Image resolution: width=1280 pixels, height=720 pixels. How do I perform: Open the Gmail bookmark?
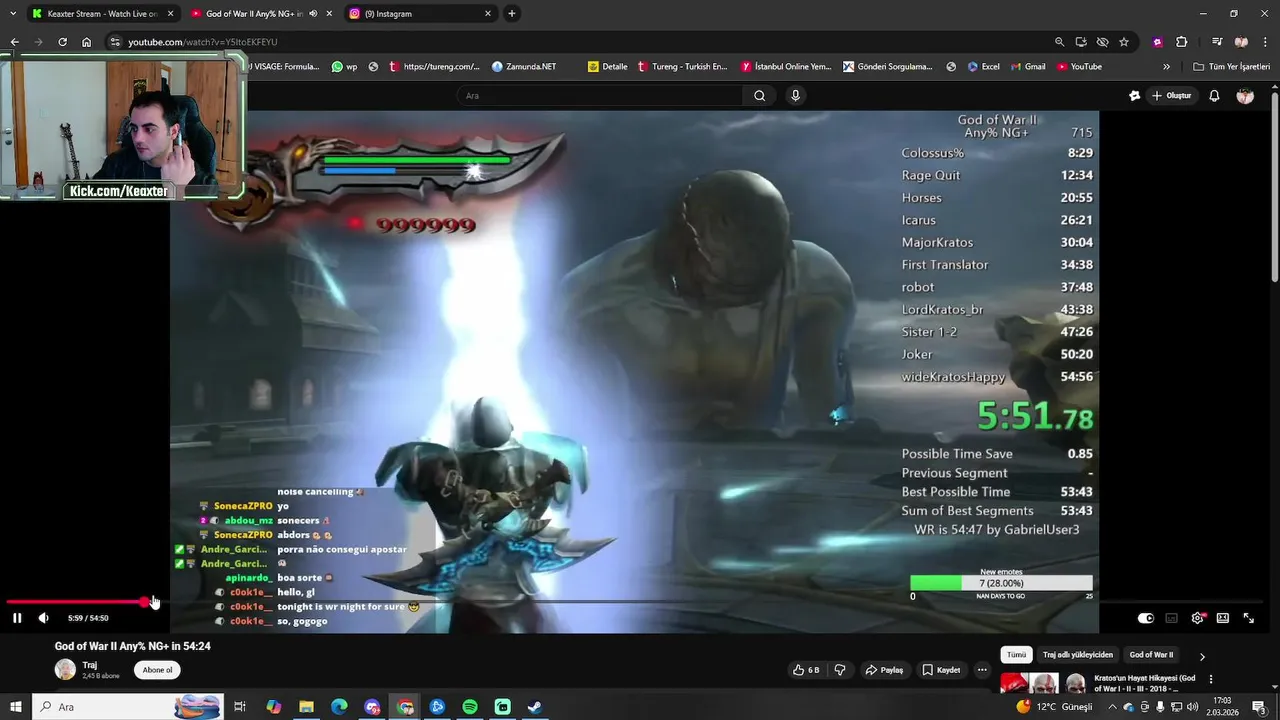point(1027,67)
